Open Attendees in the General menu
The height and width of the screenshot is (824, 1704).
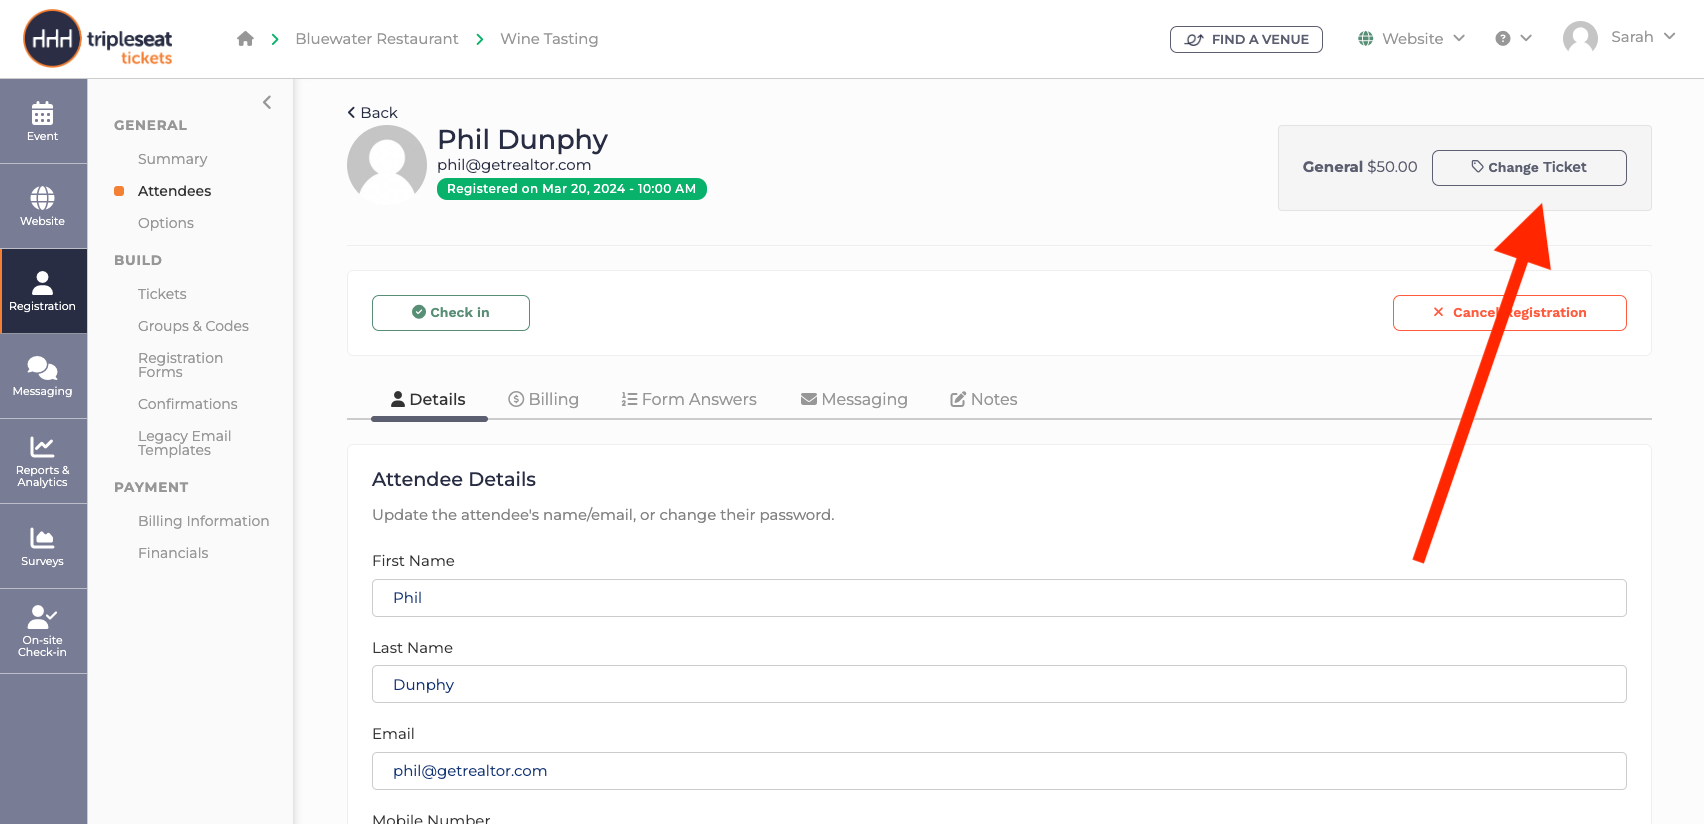pyautogui.click(x=175, y=191)
